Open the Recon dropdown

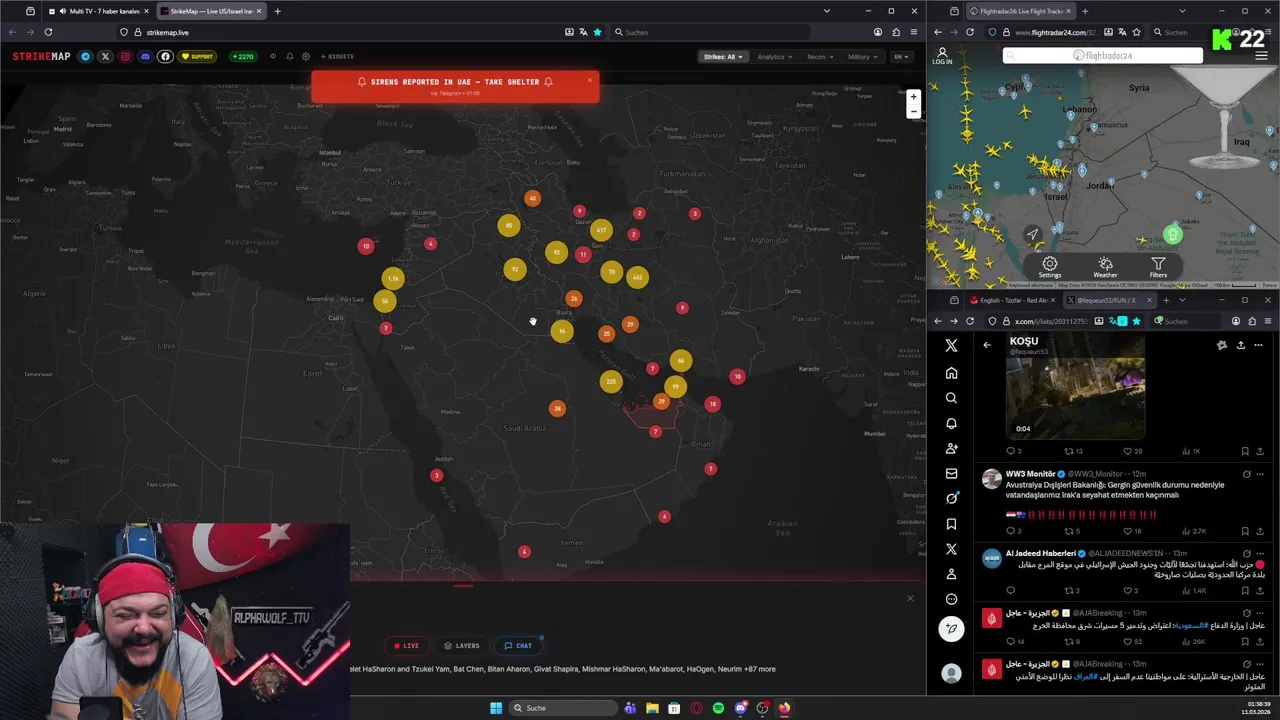pos(819,57)
